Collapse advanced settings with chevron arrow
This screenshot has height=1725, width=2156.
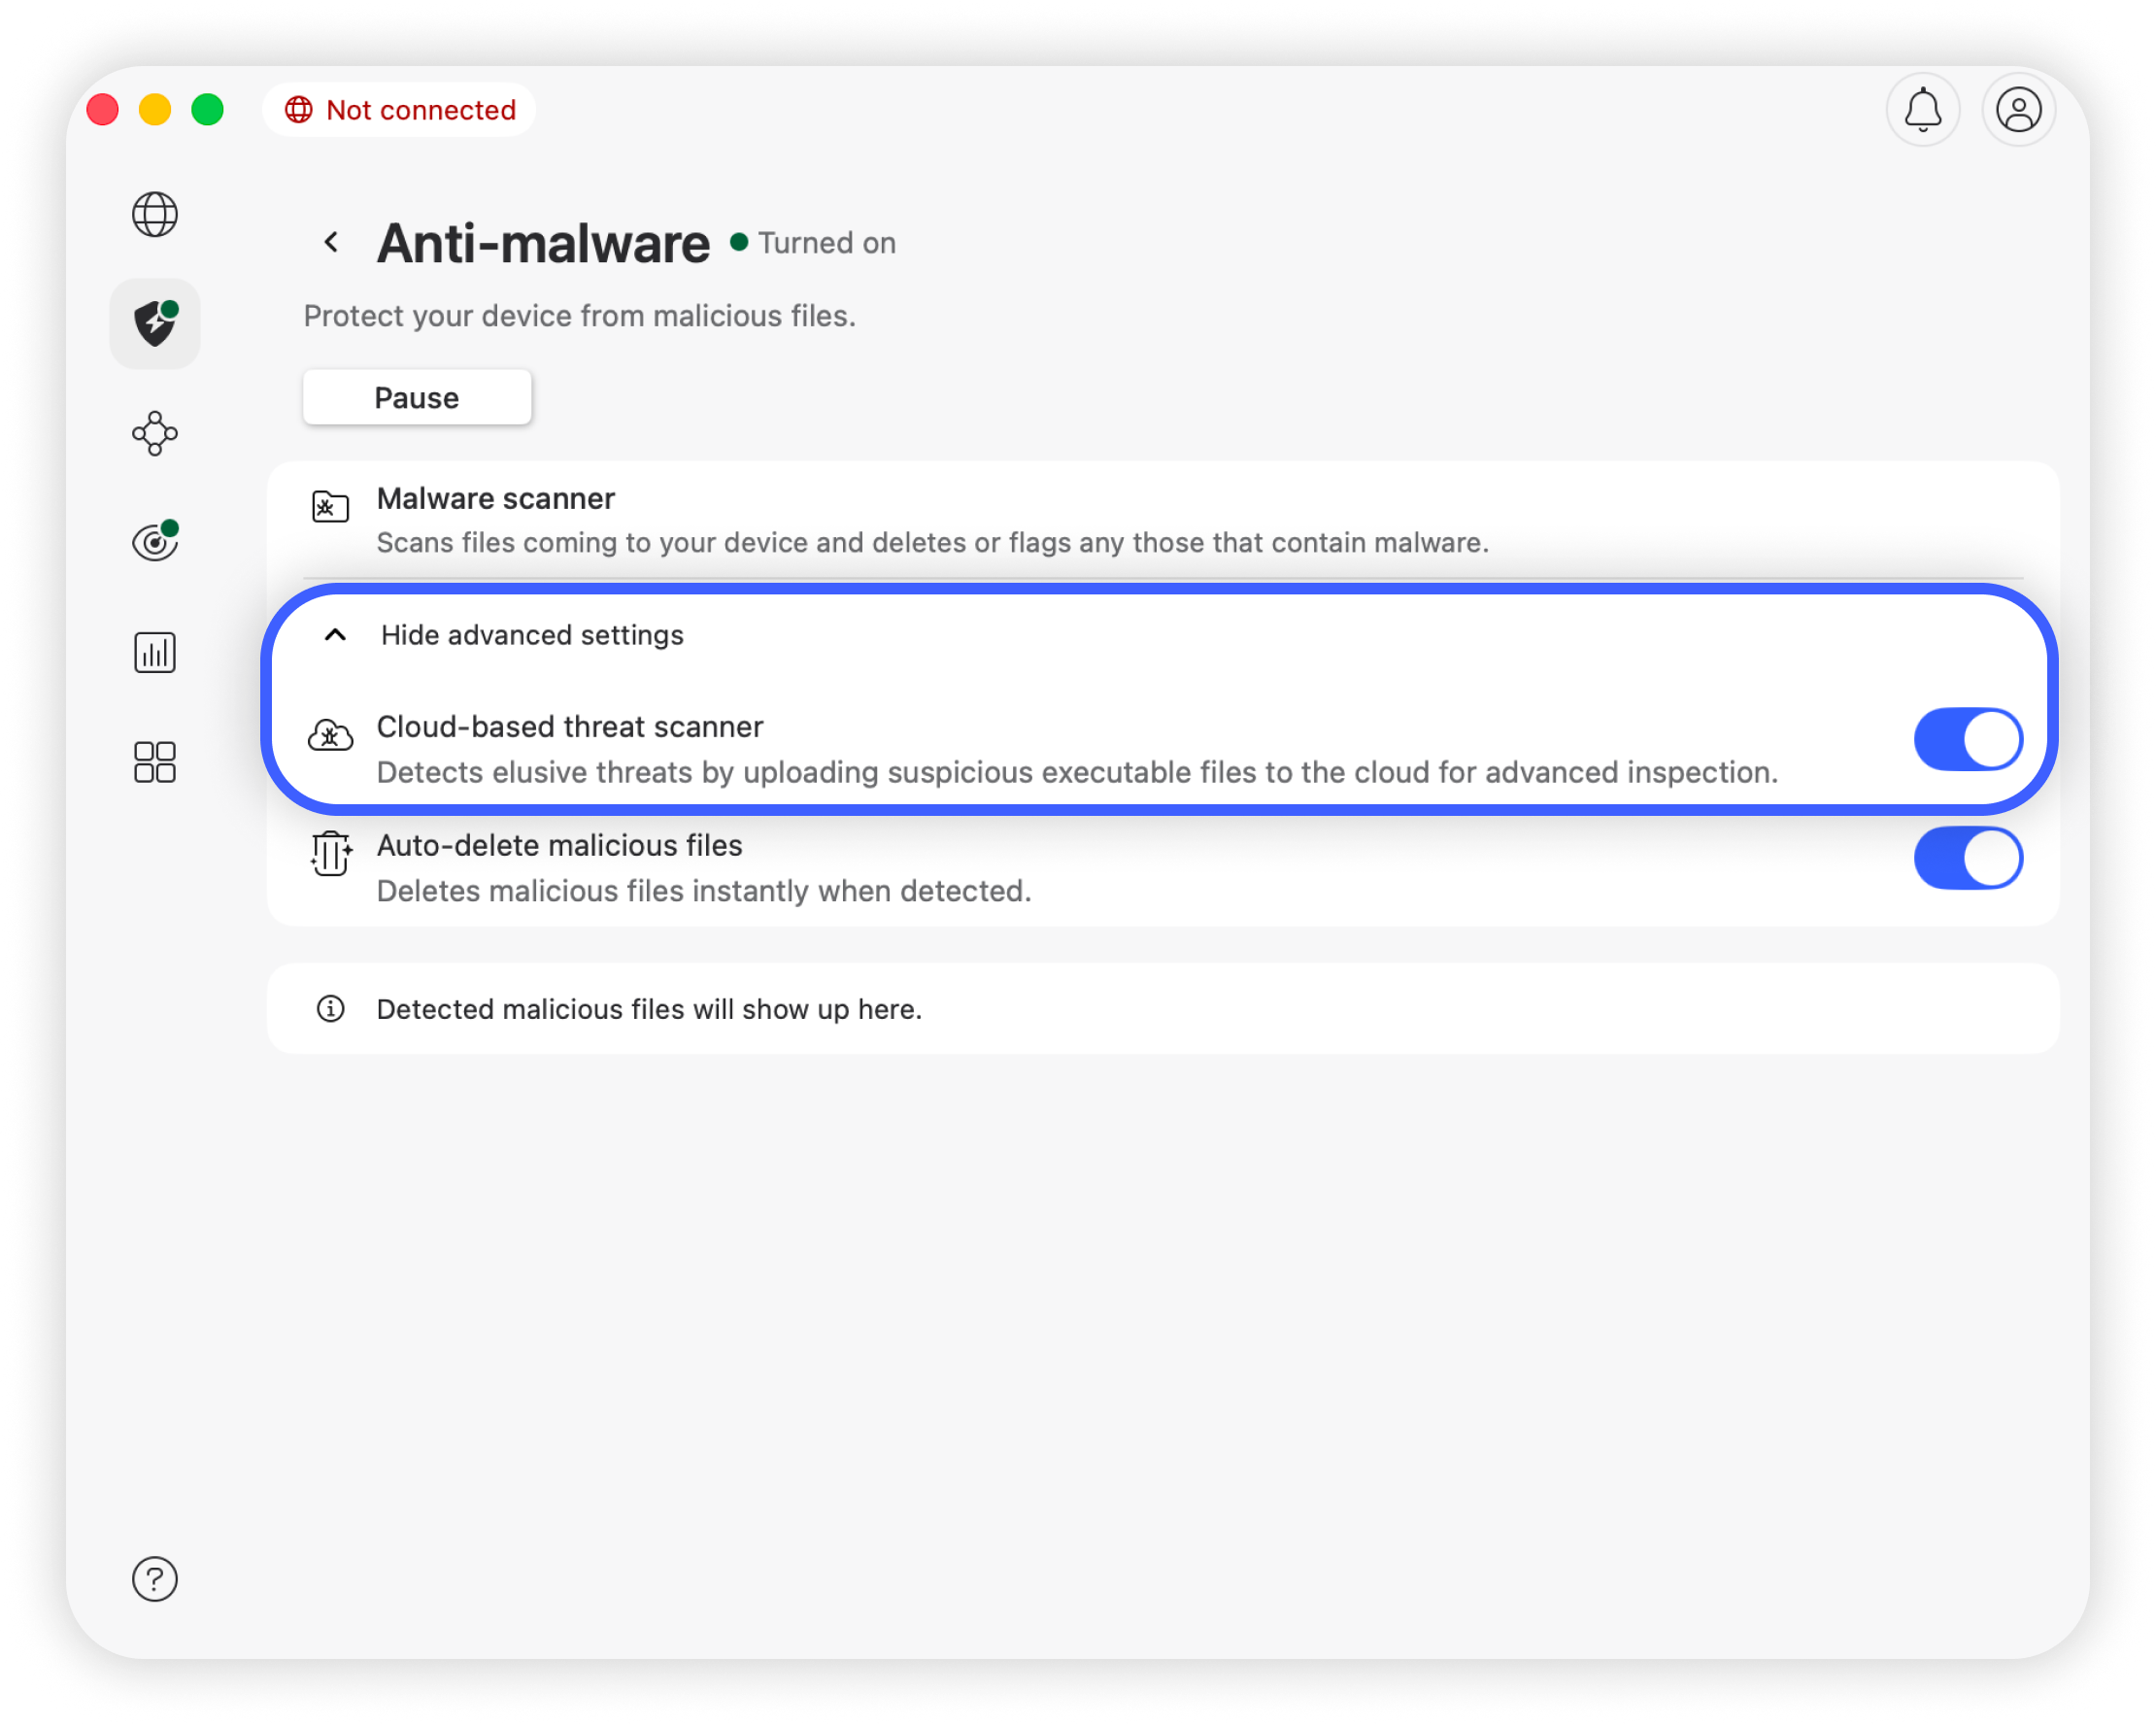(x=336, y=635)
